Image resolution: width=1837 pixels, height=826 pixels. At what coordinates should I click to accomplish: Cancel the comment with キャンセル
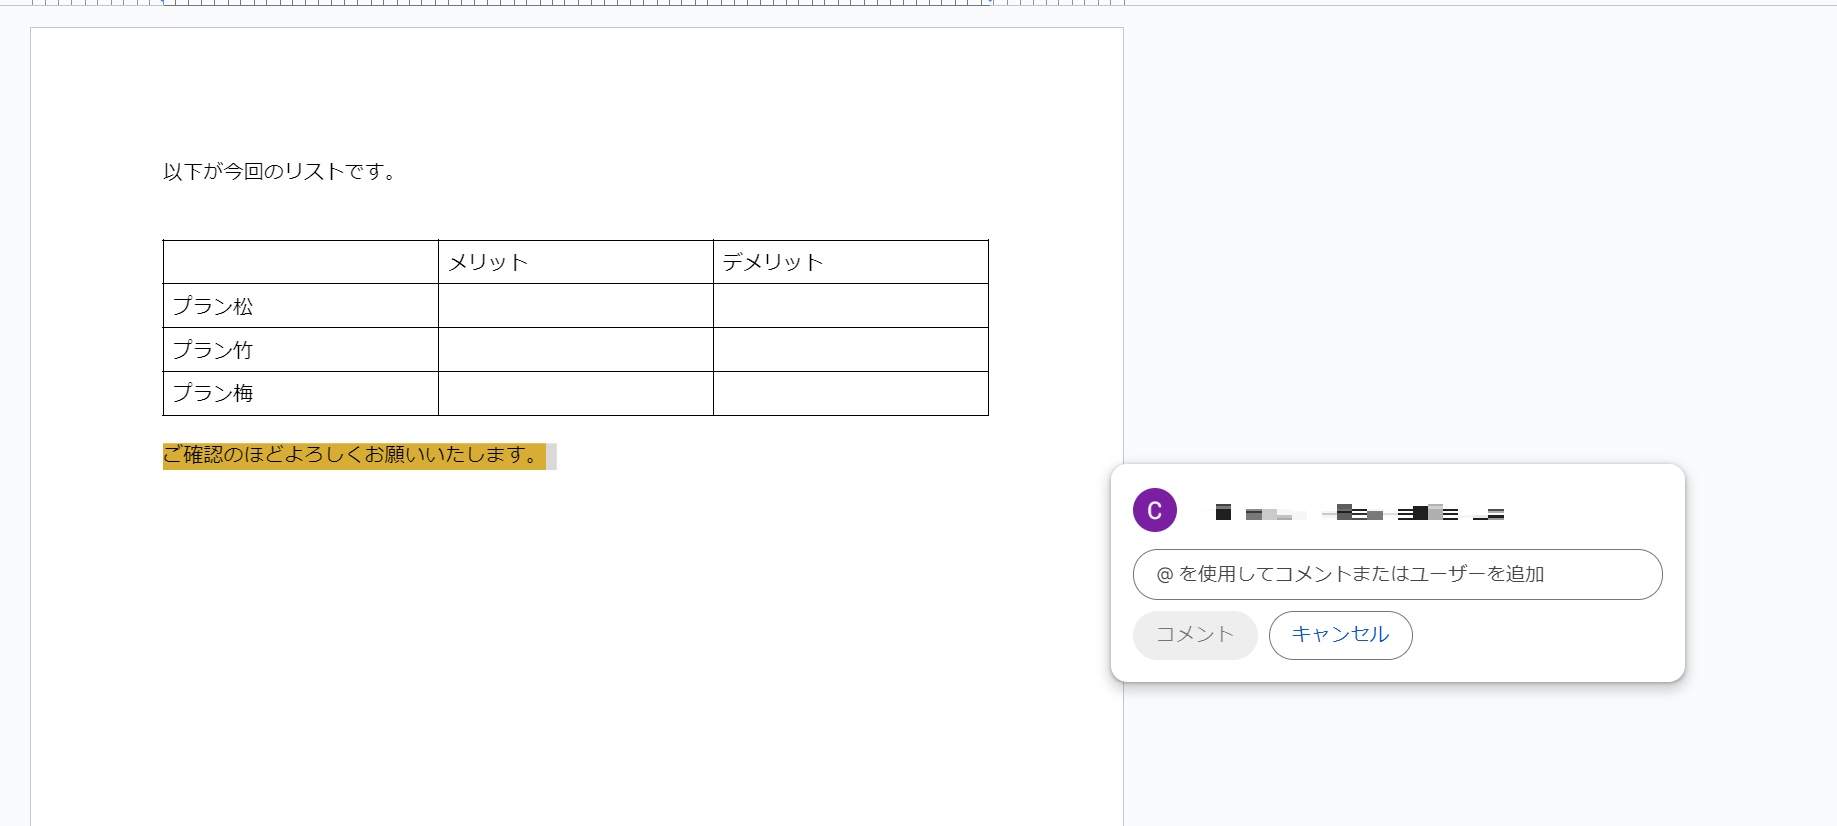tap(1340, 635)
